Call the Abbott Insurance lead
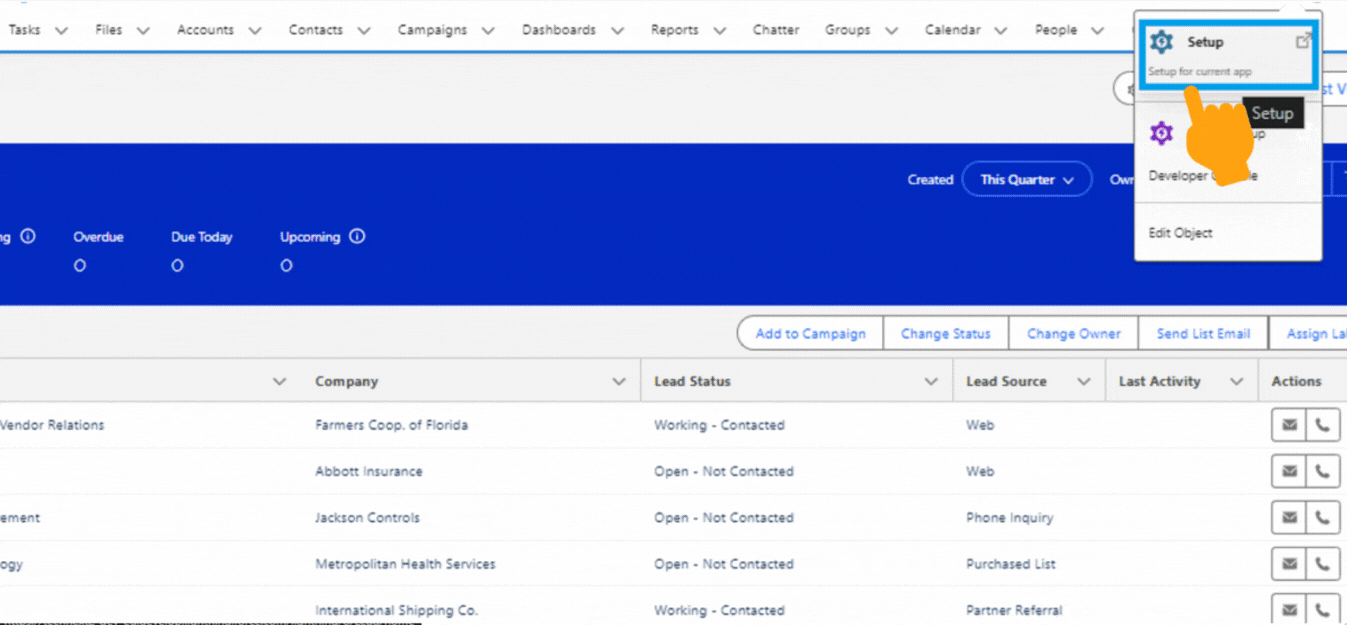The height and width of the screenshot is (625, 1347). point(1323,471)
